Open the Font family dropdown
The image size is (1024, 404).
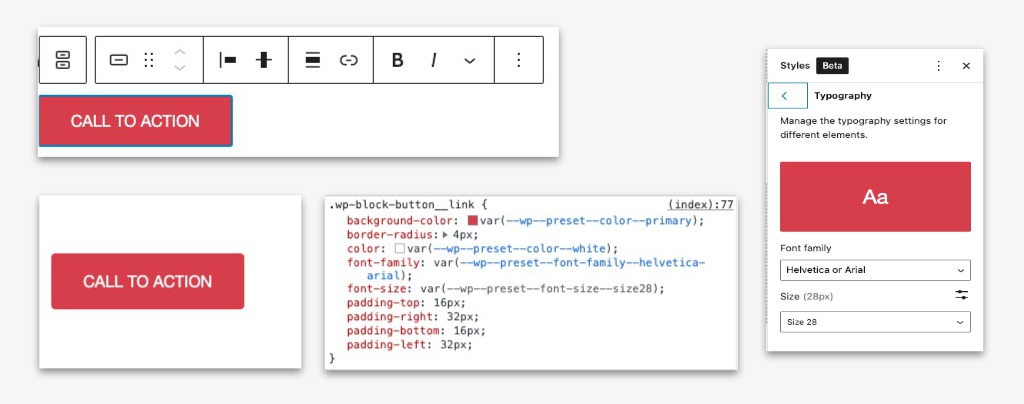pos(875,270)
